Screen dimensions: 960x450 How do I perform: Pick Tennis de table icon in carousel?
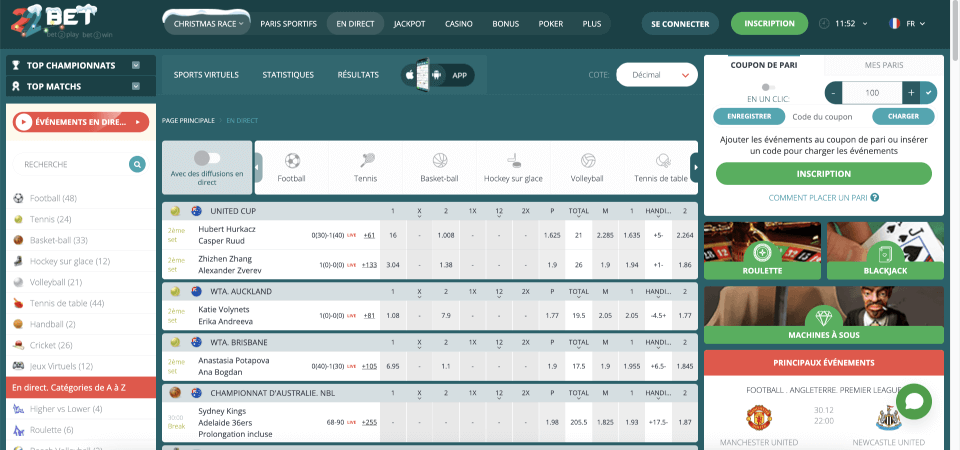(x=662, y=160)
